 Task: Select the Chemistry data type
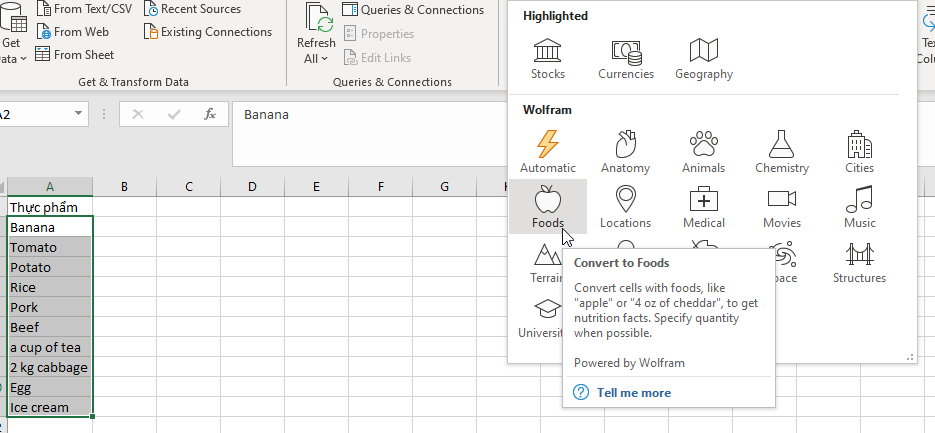(782, 151)
